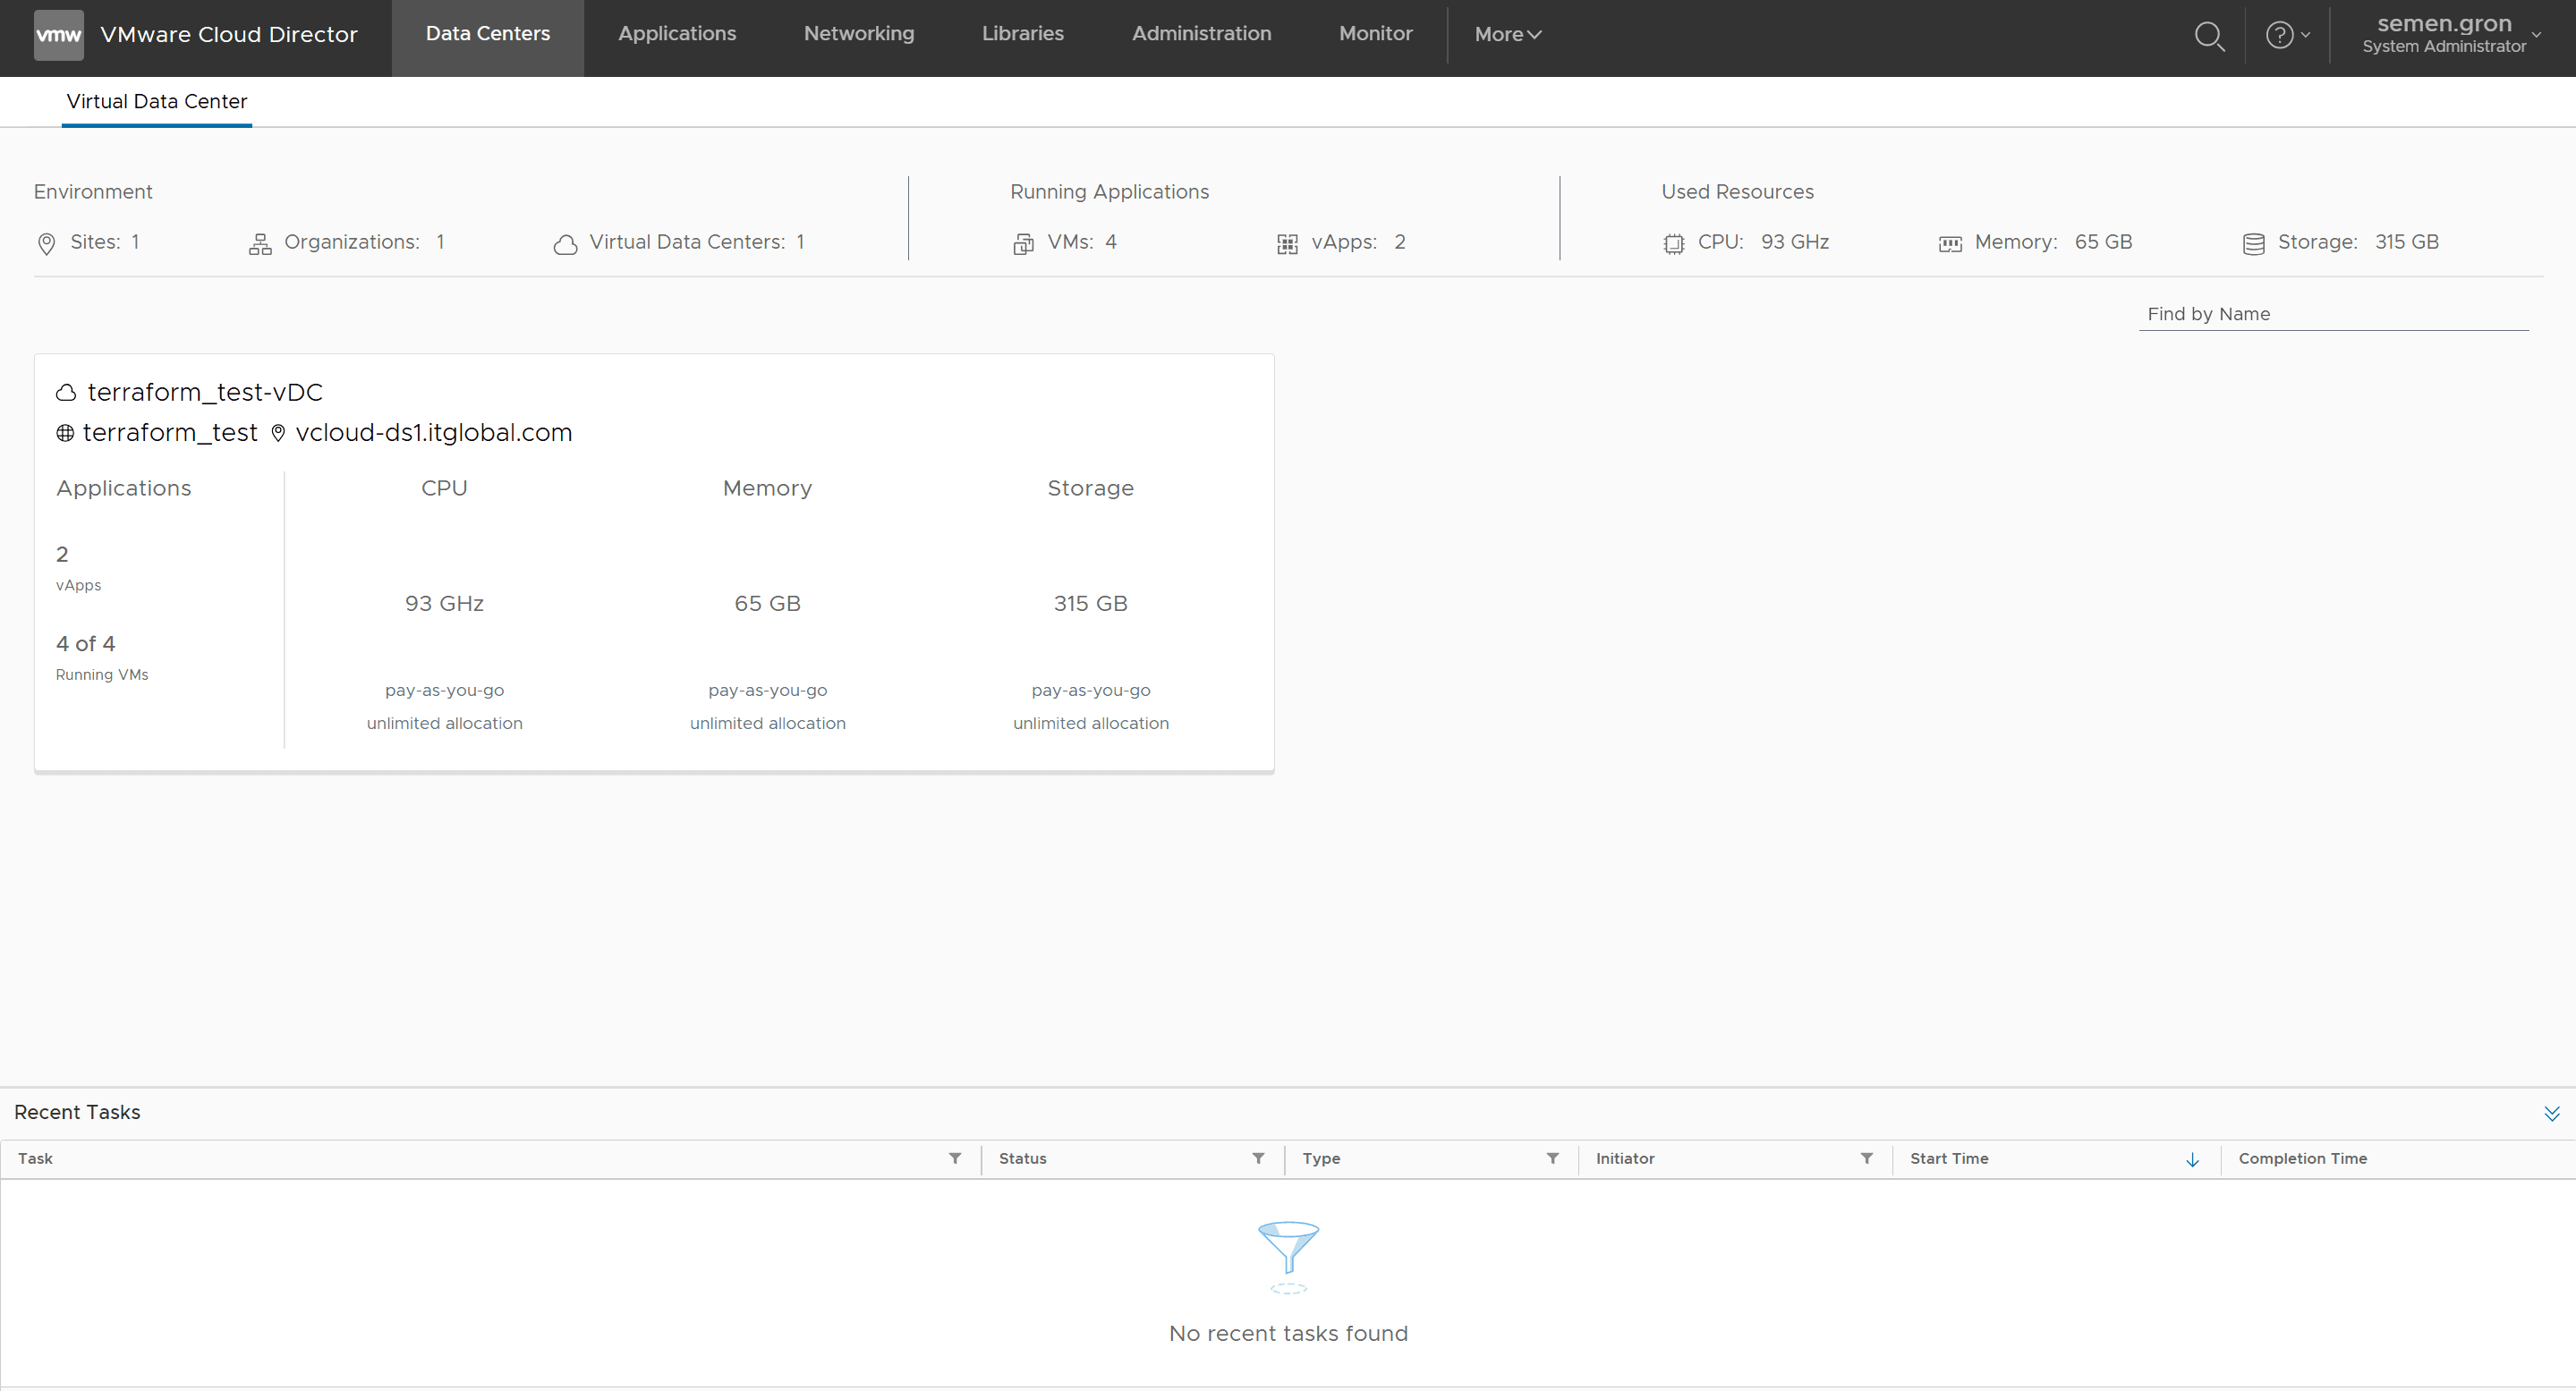Image resolution: width=2576 pixels, height=1391 pixels.
Task: Go to the Monitor section
Action: tap(1375, 34)
